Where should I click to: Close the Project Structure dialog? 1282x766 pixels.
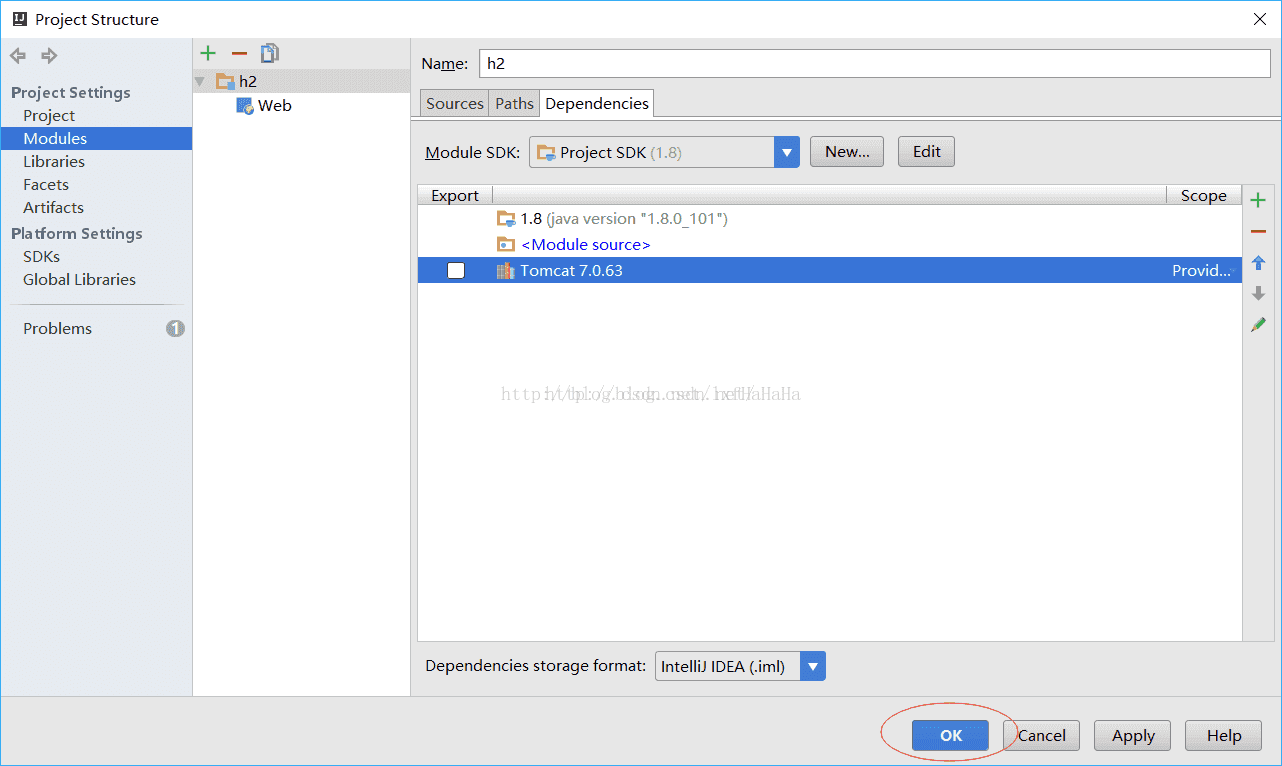[1259, 19]
